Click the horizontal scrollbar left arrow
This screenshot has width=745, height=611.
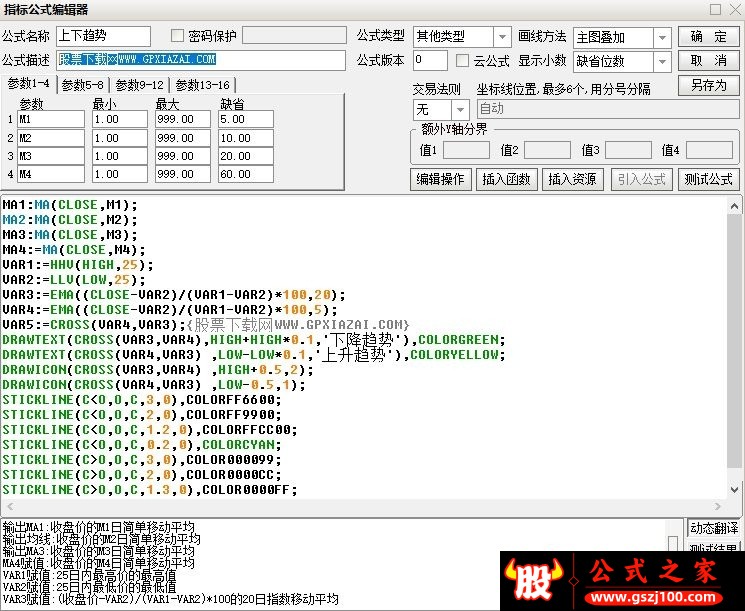pyautogui.click(x=10, y=506)
